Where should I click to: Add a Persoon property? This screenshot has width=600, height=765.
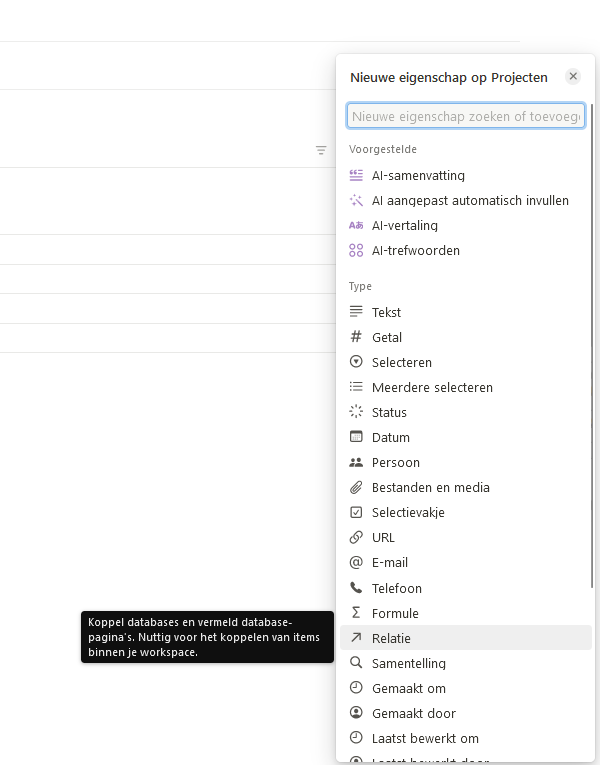click(x=466, y=462)
